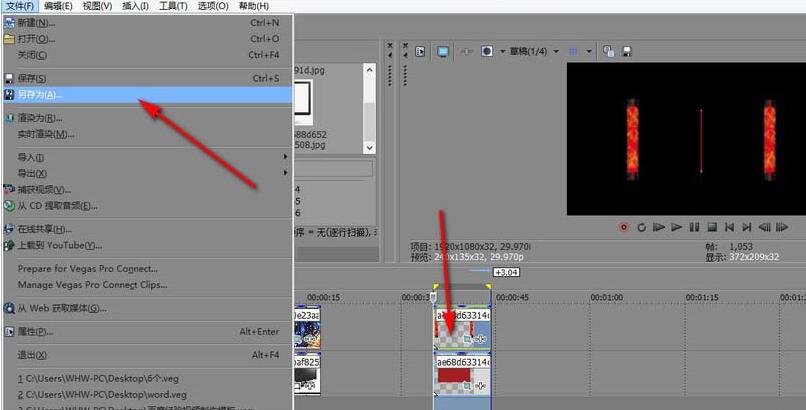Screen dimensions: 806x410
Task: Click the video output FX icon
Action: [467, 51]
